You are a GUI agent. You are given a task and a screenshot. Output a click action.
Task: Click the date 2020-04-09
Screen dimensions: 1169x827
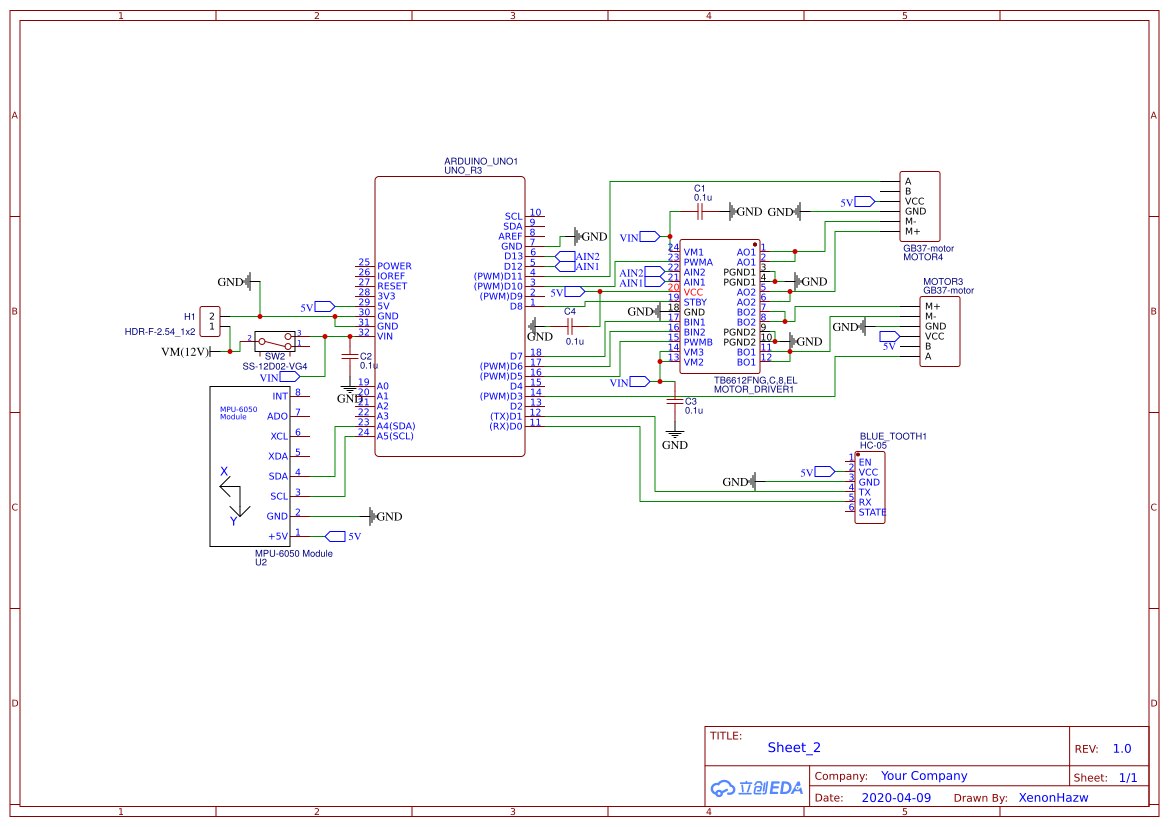tap(896, 797)
